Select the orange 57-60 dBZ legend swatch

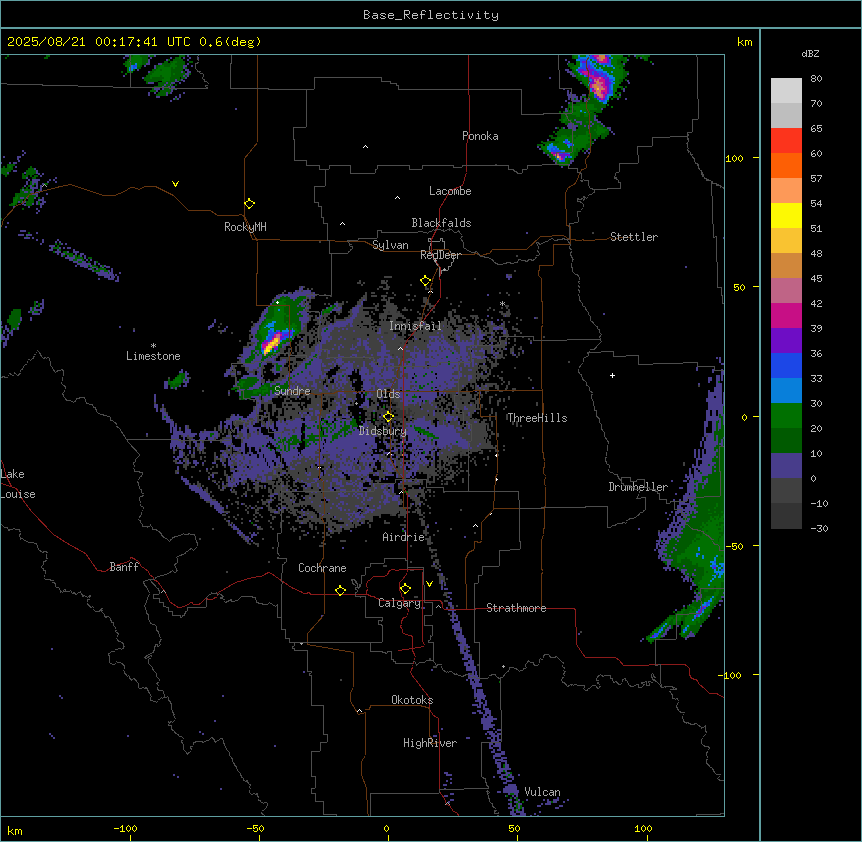point(786,165)
